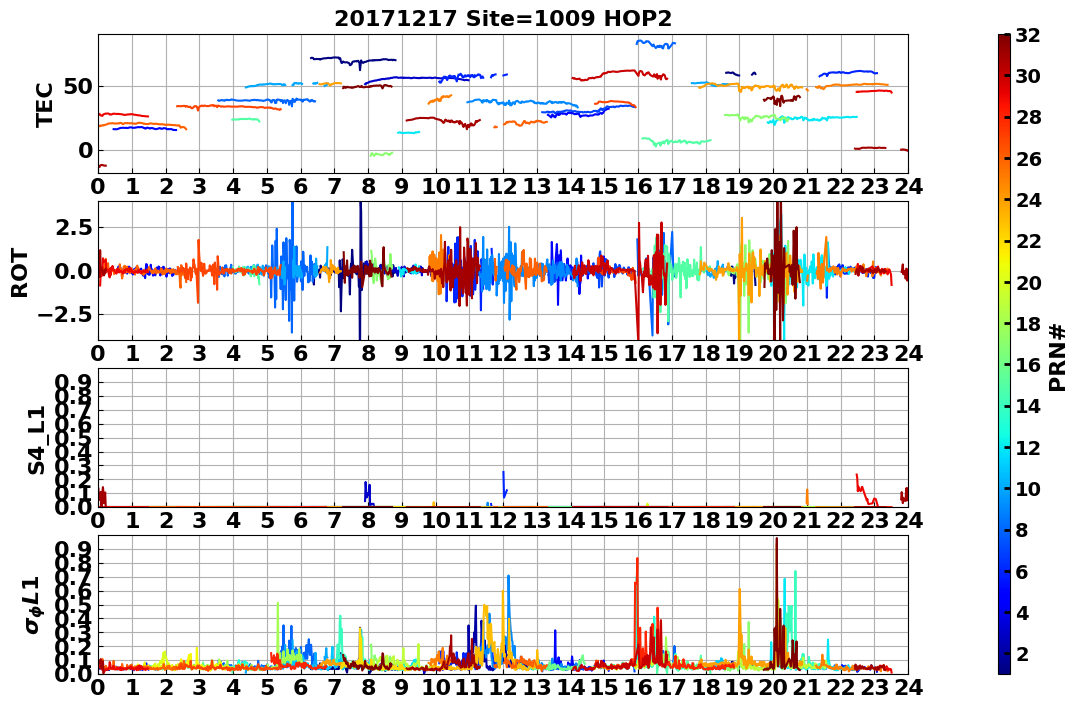The image size is (1077, 709).
Task: Click the −2.5 tick on ROT y-axis
Action: point(67,315)
